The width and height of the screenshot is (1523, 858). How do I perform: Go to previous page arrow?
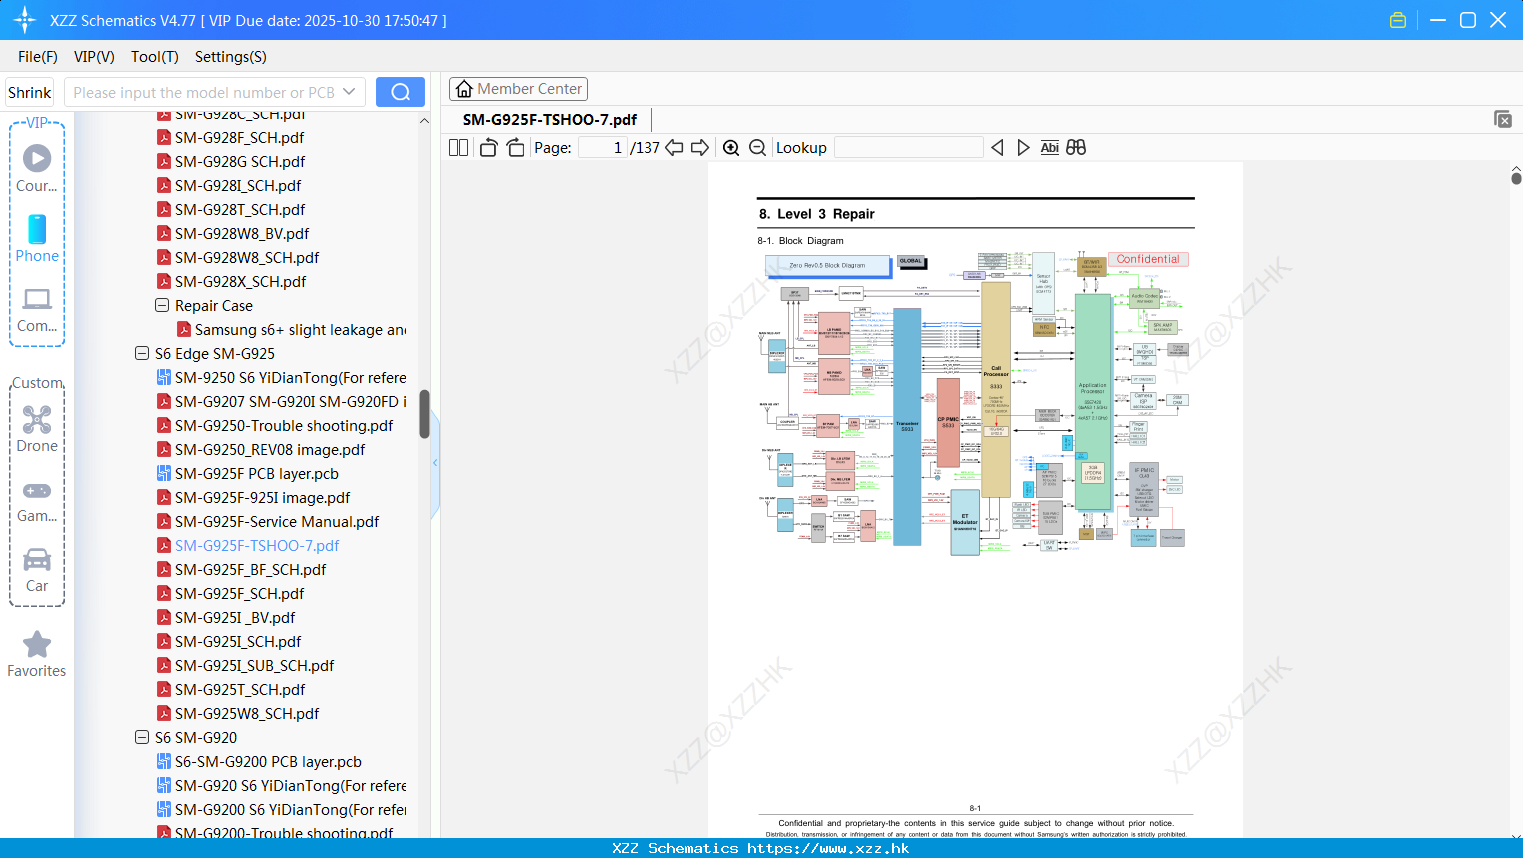click(x=675, y=148)
